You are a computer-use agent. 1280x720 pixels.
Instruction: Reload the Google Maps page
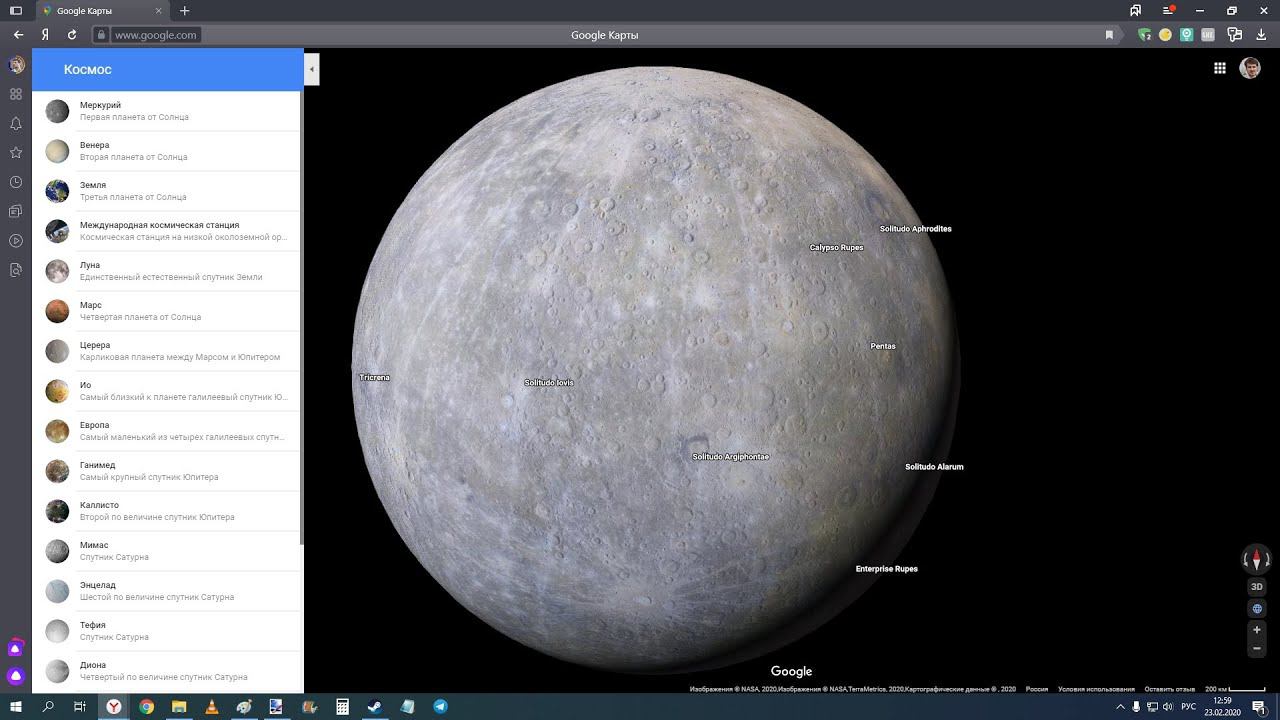pos(72,34)
